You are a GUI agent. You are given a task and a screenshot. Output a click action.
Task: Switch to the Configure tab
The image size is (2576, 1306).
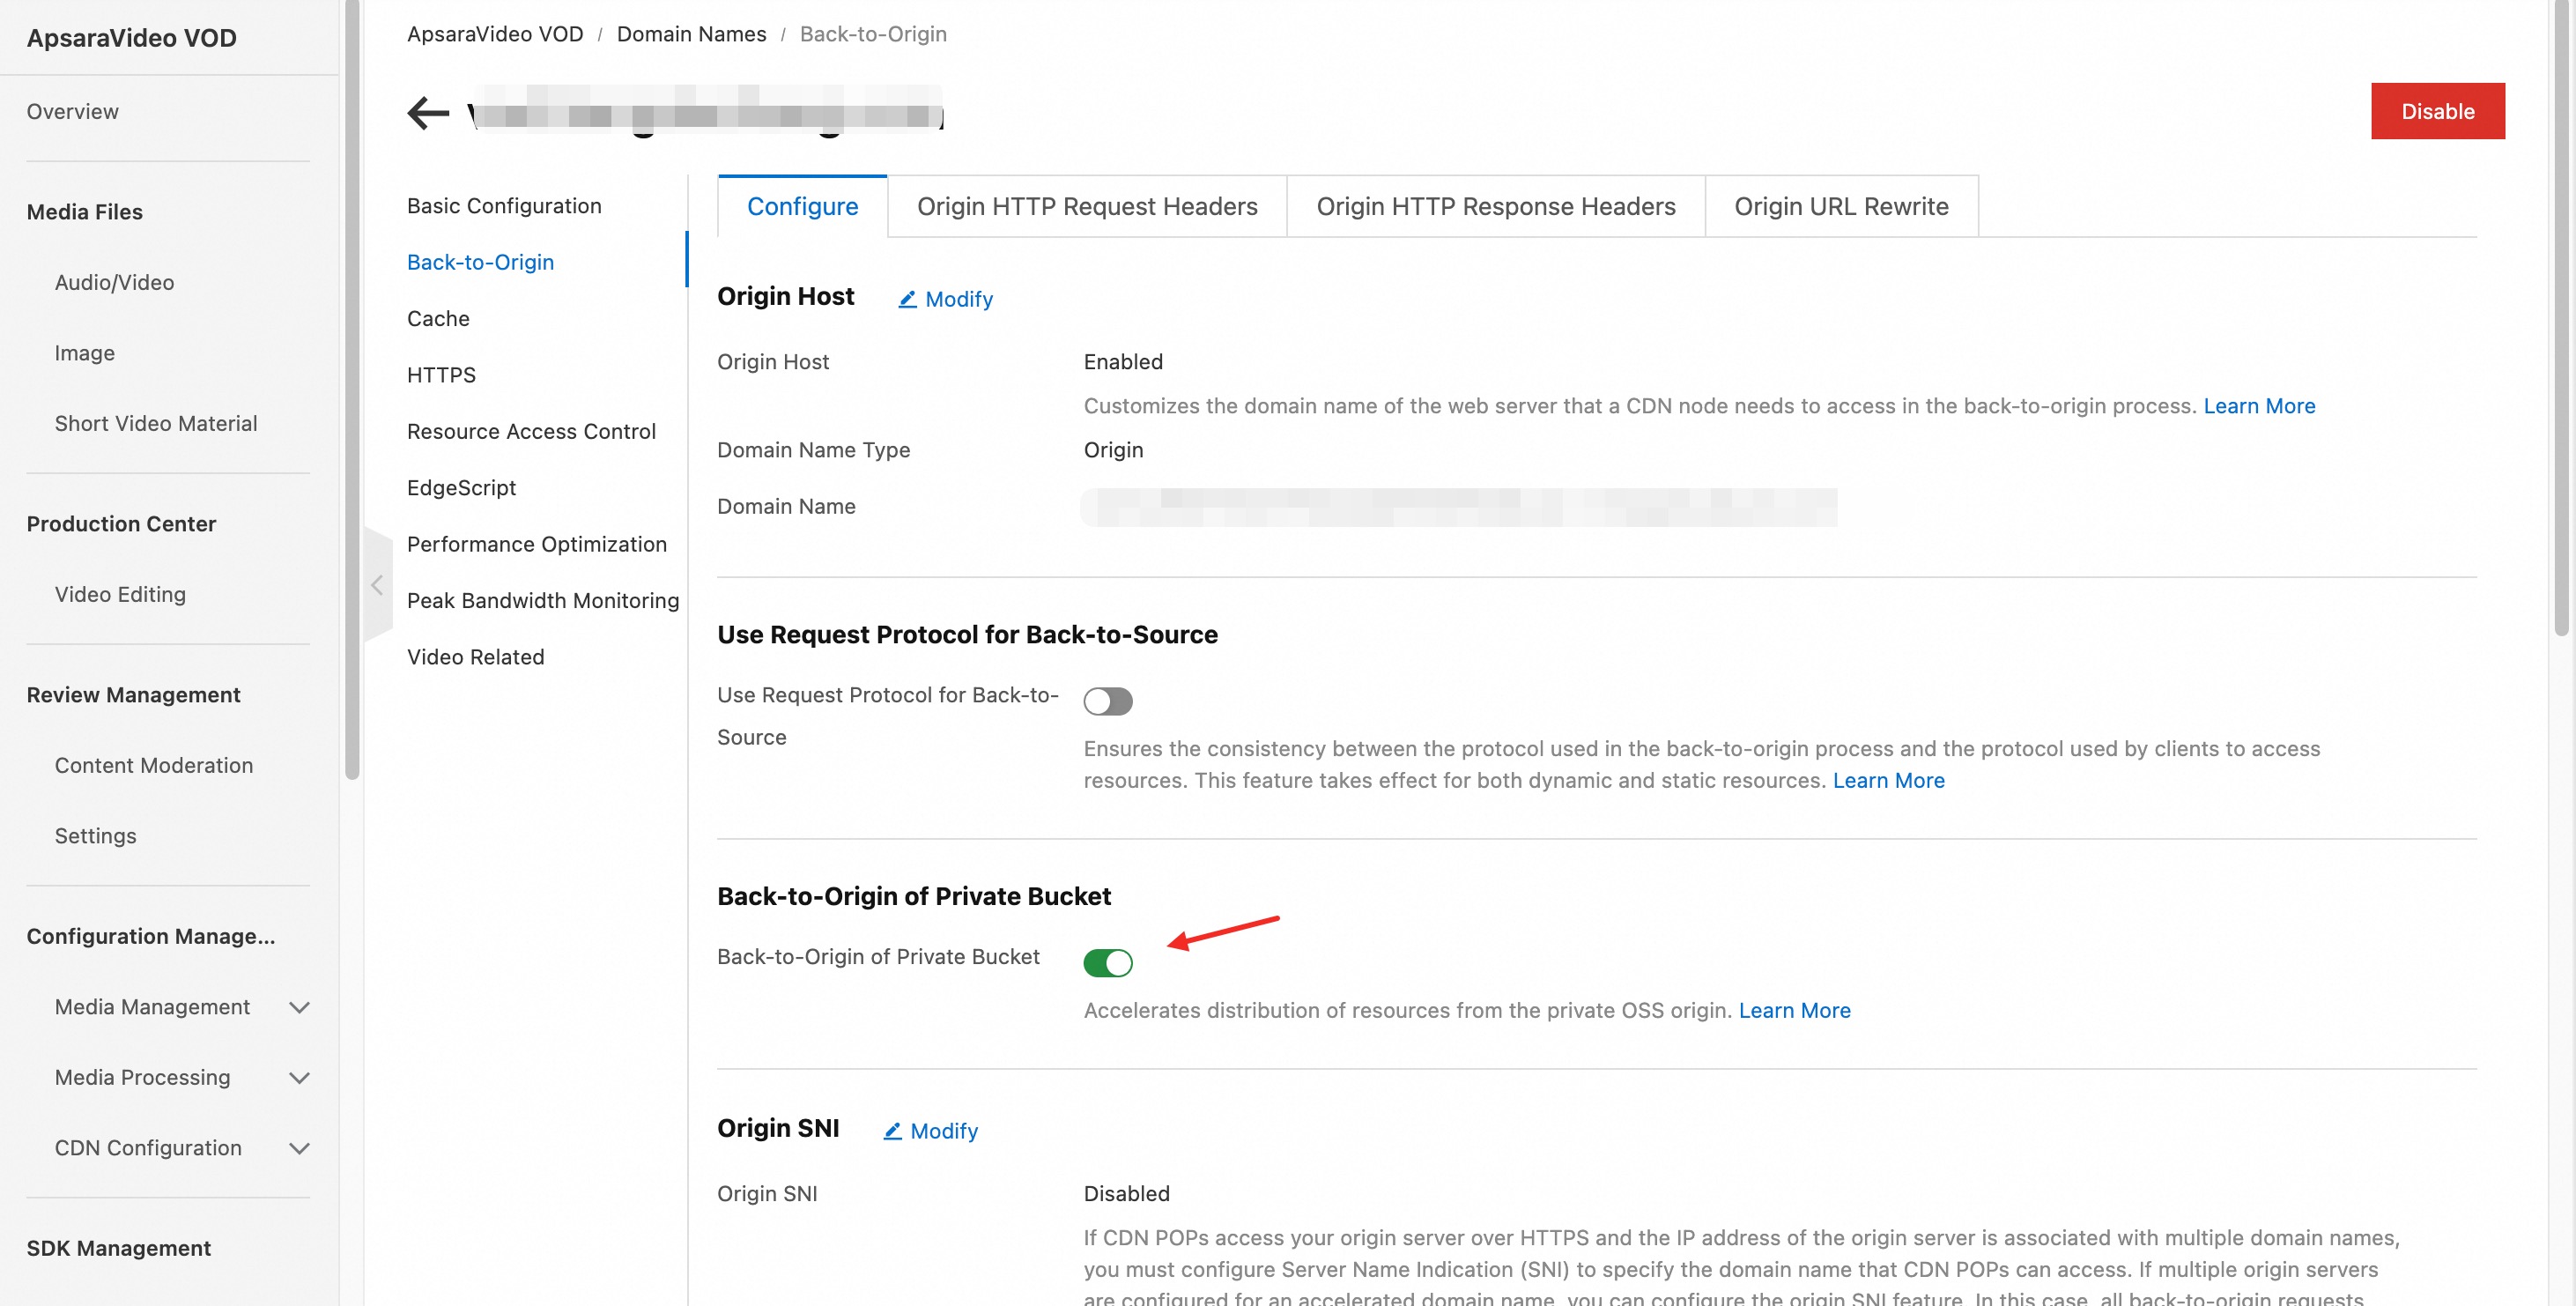[802, 206]
